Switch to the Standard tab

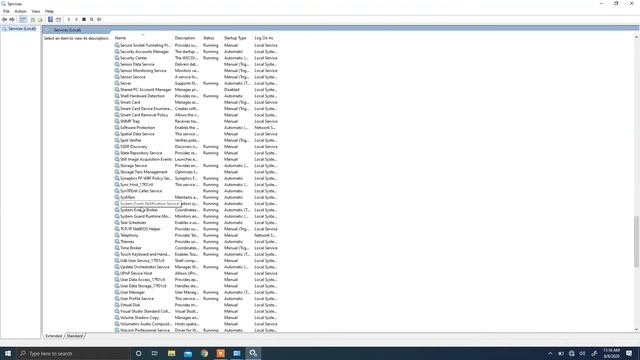(x=75, y=336)
